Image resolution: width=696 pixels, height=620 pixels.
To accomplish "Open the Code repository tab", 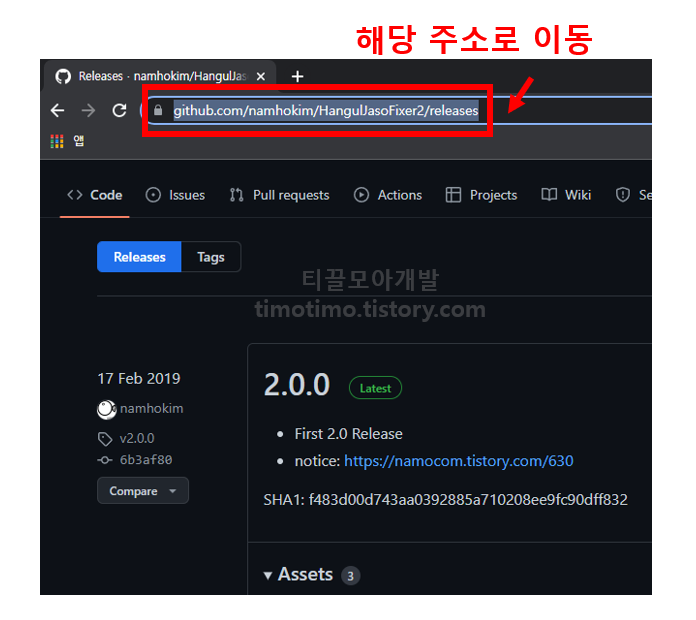I will coord(95,195).
